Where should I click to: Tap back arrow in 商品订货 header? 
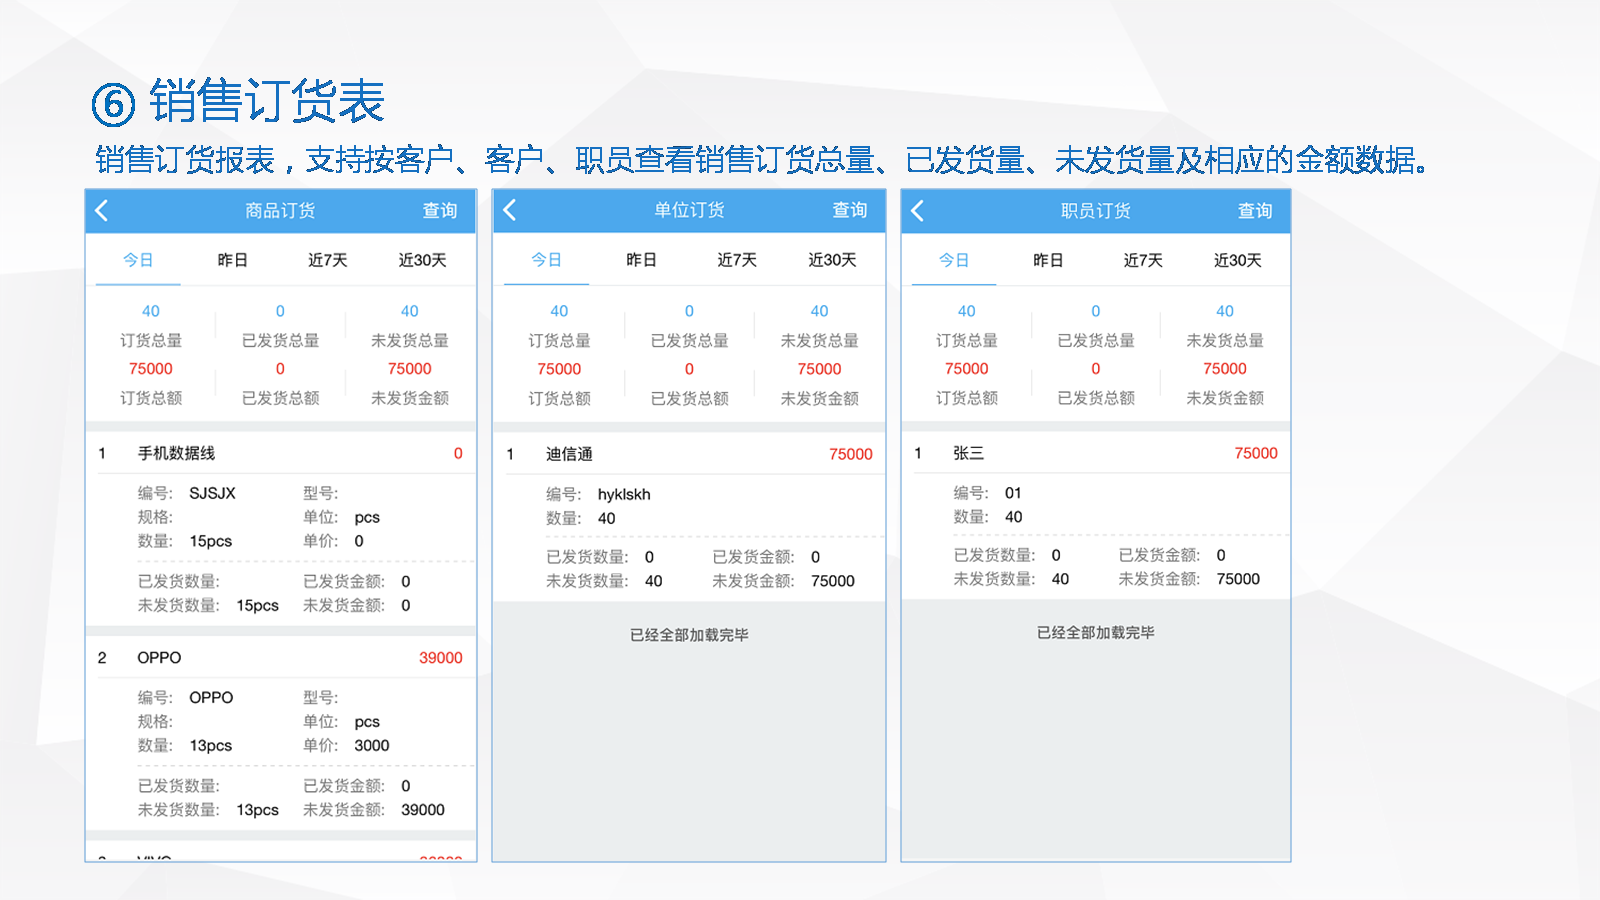click(102, 211)
